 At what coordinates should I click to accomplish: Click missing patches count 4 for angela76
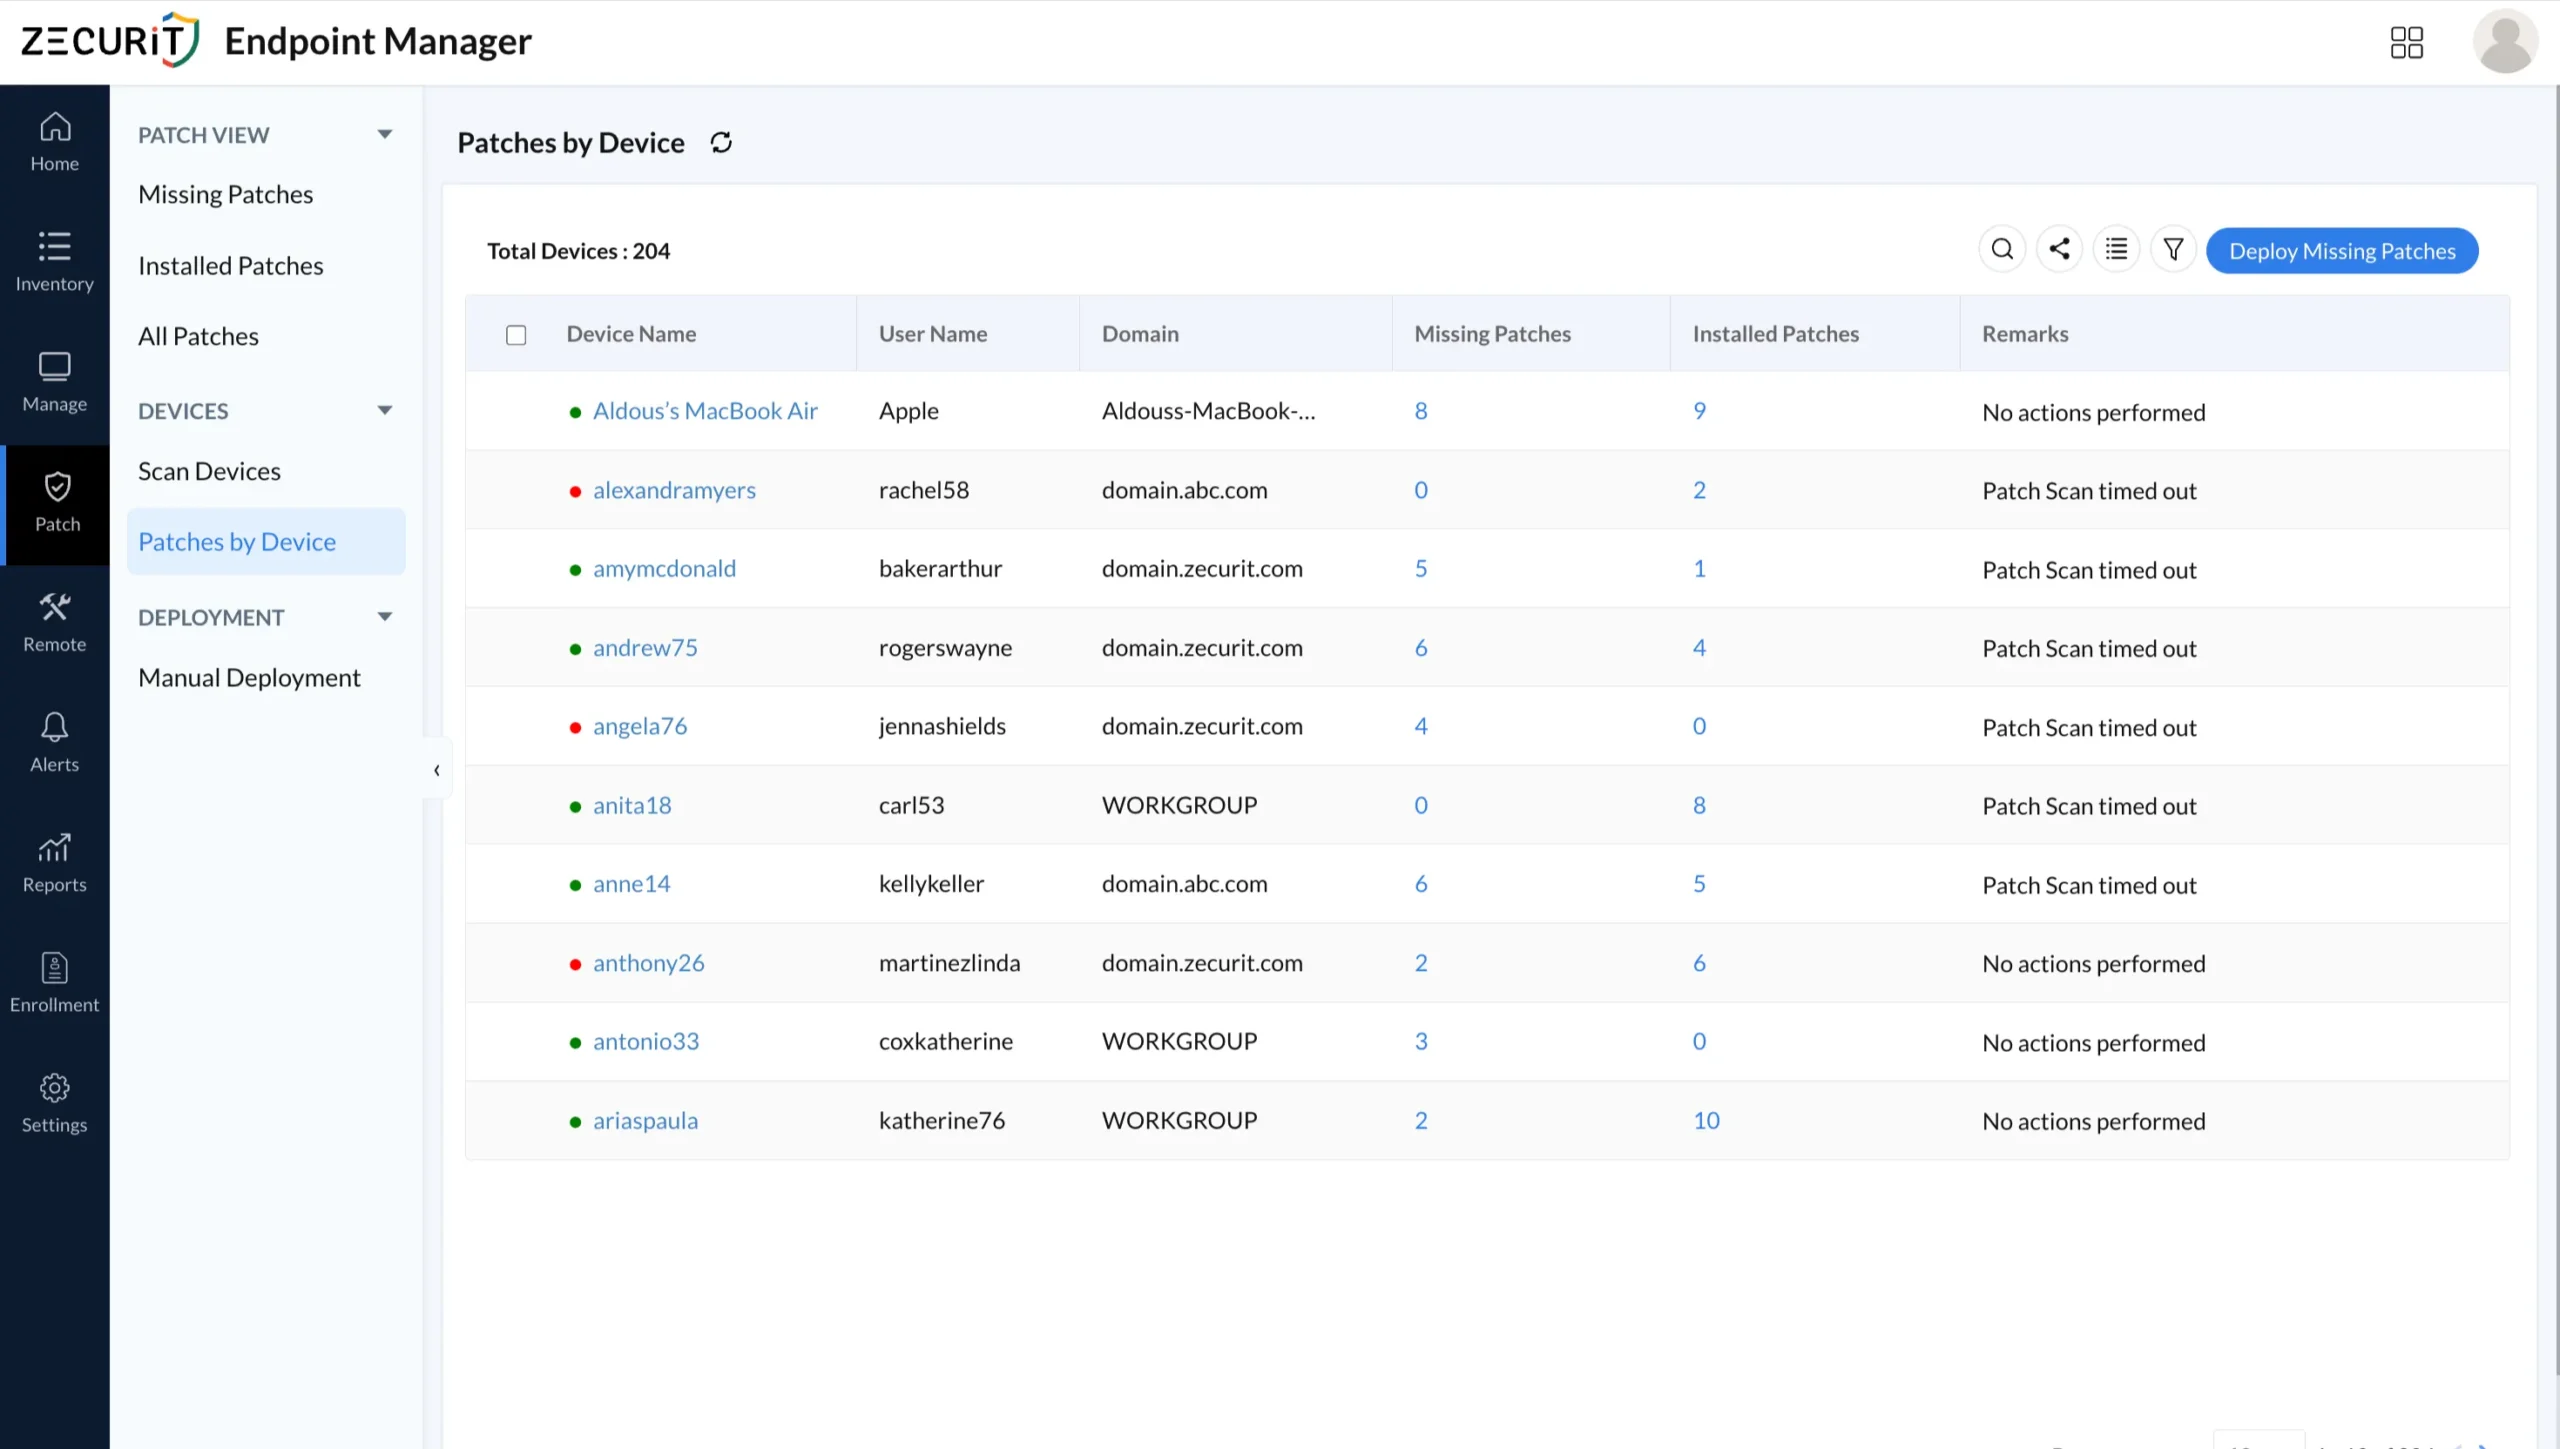click(x=1421, y=726)
